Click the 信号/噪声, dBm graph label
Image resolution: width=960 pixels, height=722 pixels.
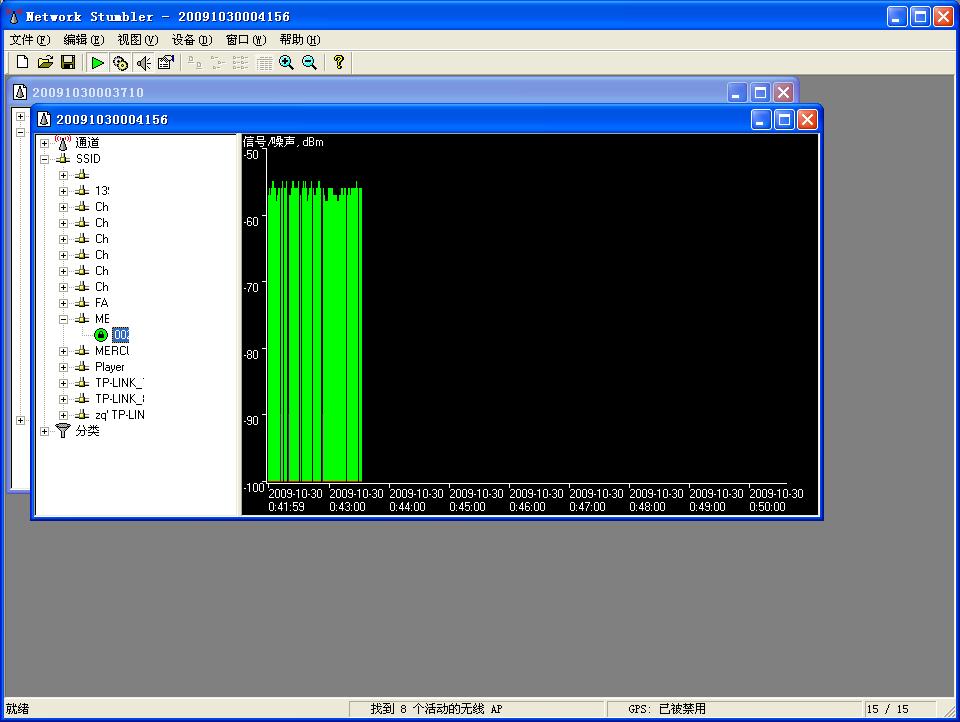coord(283,142)
